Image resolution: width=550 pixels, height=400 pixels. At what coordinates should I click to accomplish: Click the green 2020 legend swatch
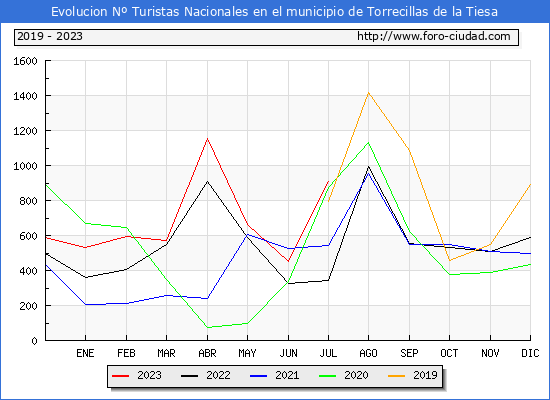[x=327, y=376]
